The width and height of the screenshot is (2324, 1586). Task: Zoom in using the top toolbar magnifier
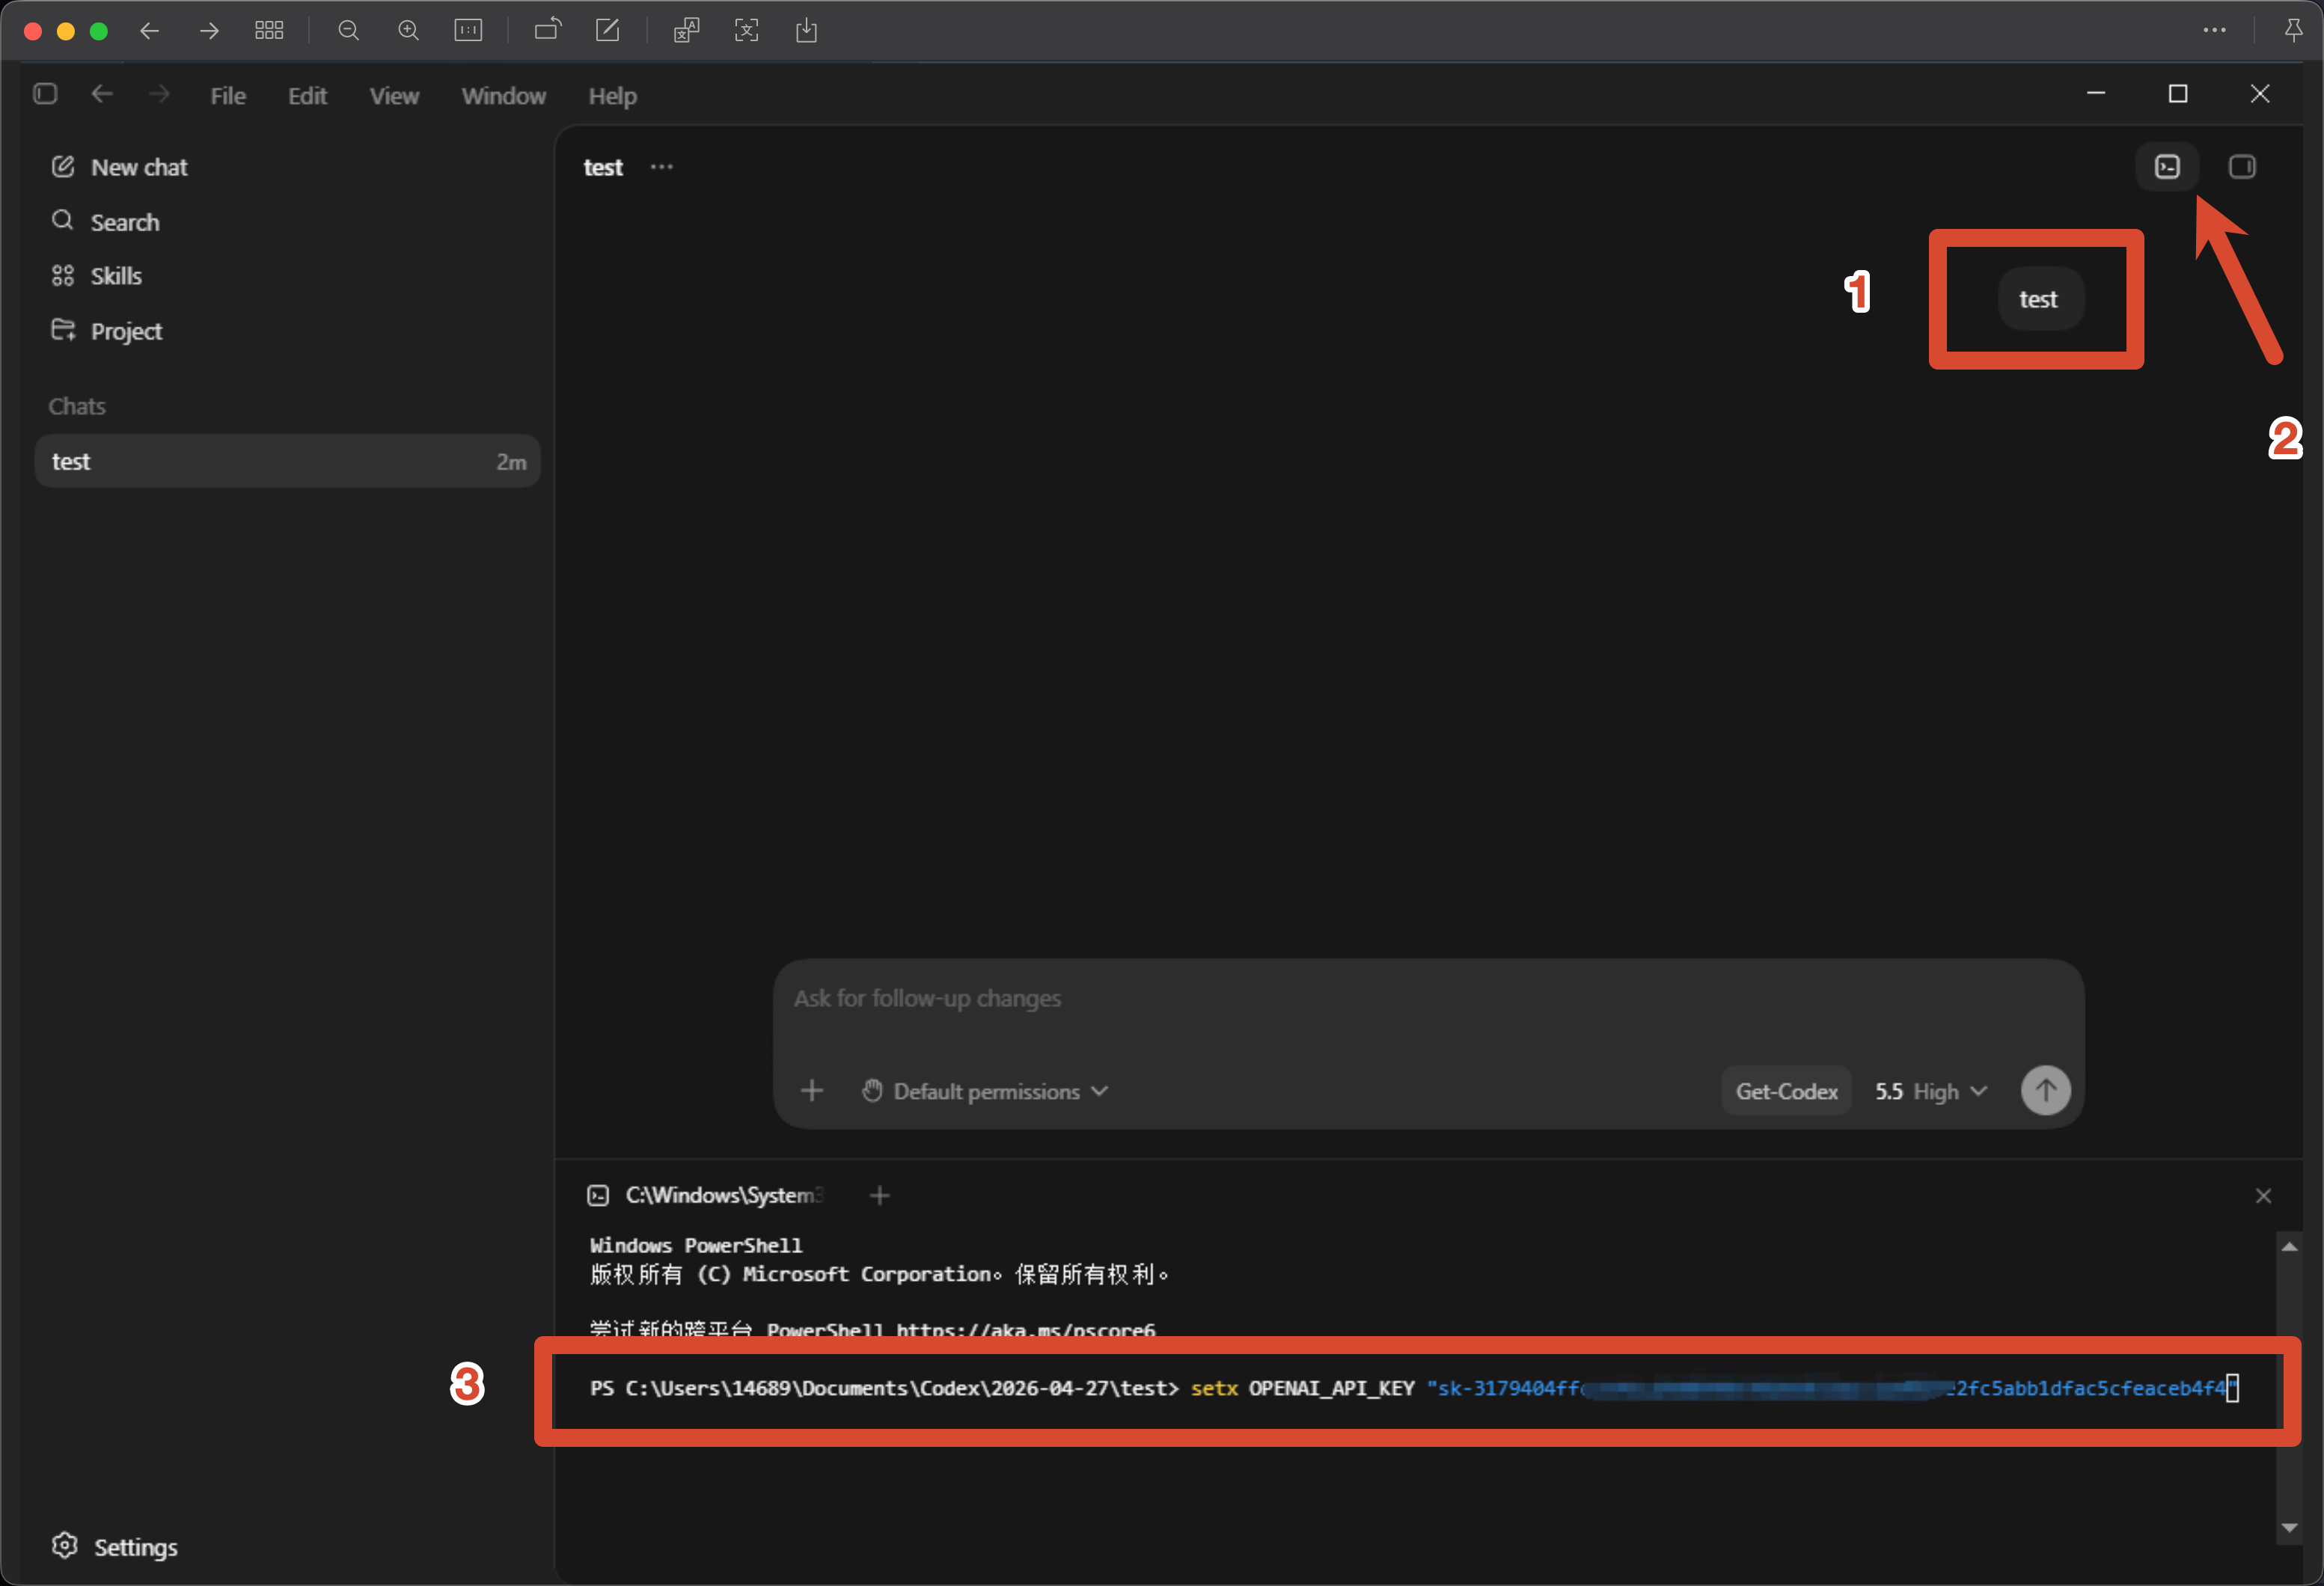408,31
